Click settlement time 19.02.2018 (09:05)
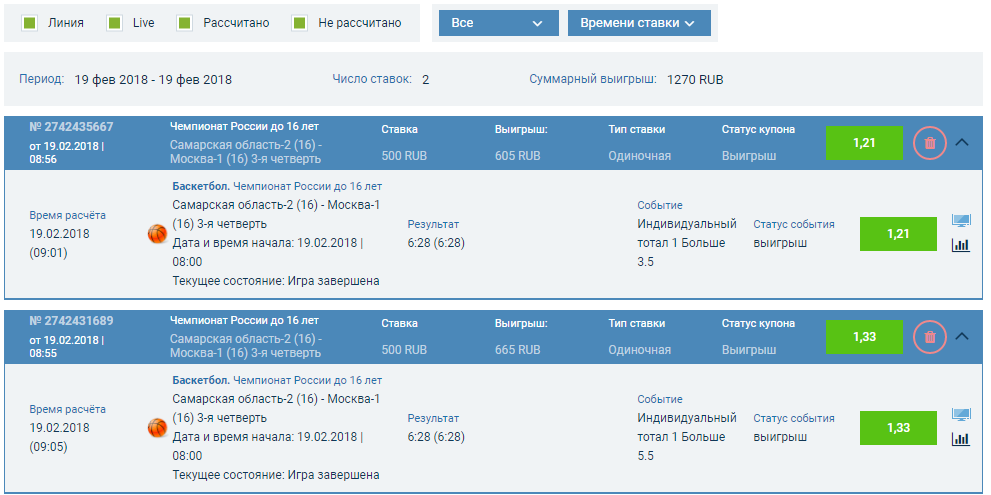Viewport: 991px width, 495px height. click(x=59, y=437)
